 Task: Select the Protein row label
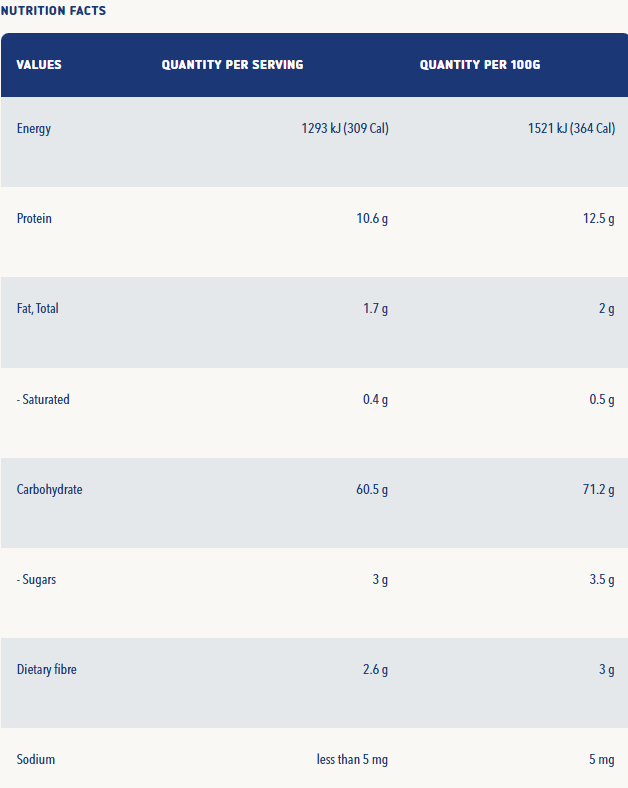tap(34, 219)
